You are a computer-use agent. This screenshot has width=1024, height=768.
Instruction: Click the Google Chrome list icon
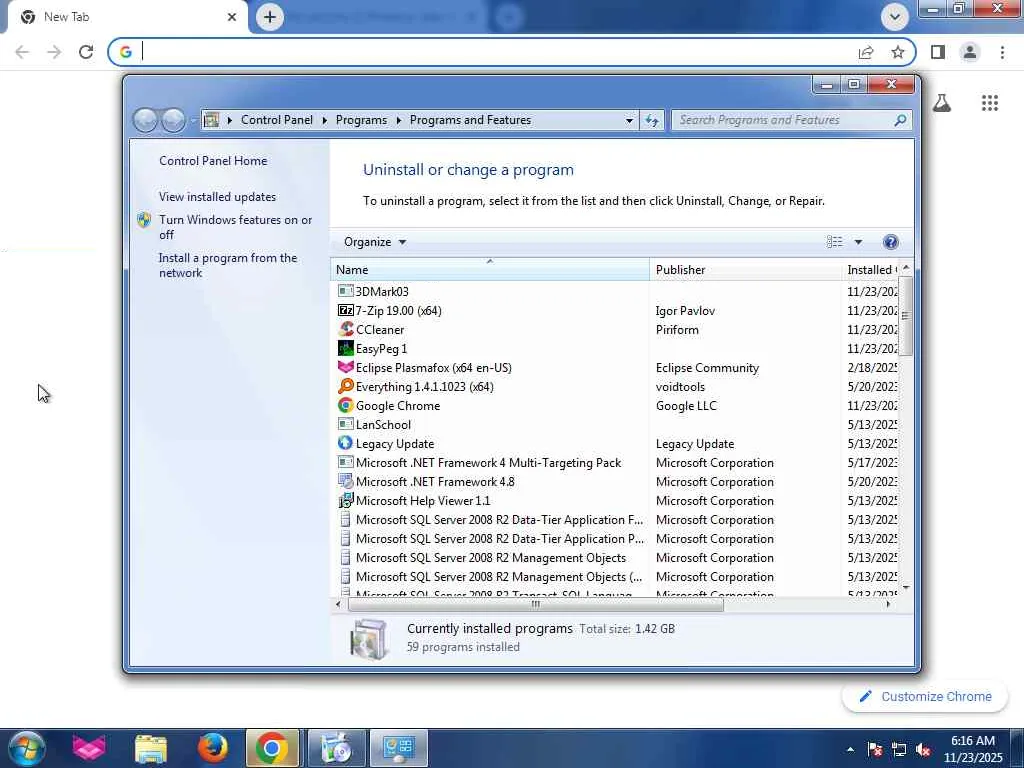(345, 405)
